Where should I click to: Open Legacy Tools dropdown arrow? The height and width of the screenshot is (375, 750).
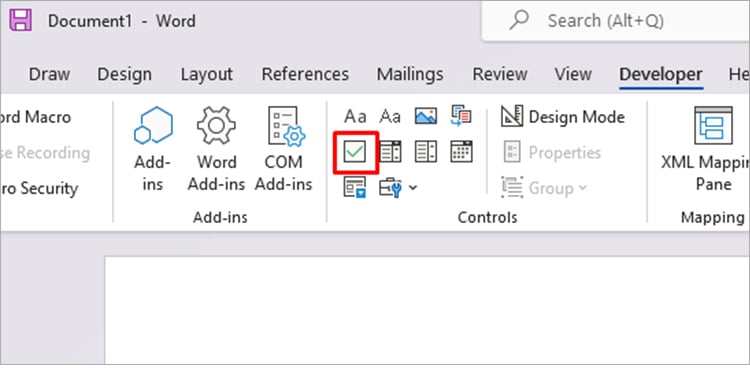click(x=413, y=188)
